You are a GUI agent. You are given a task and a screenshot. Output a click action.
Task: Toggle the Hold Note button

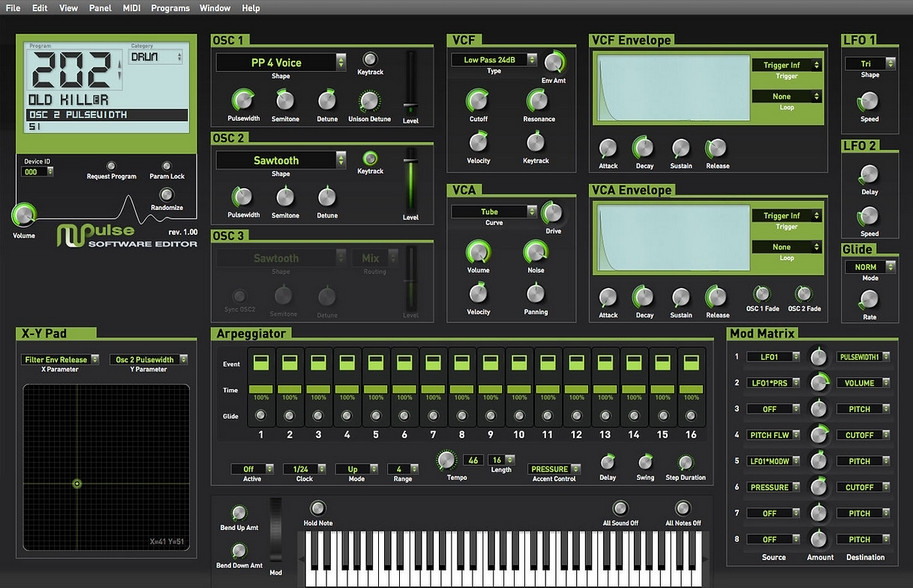click(x=318, y=508)
